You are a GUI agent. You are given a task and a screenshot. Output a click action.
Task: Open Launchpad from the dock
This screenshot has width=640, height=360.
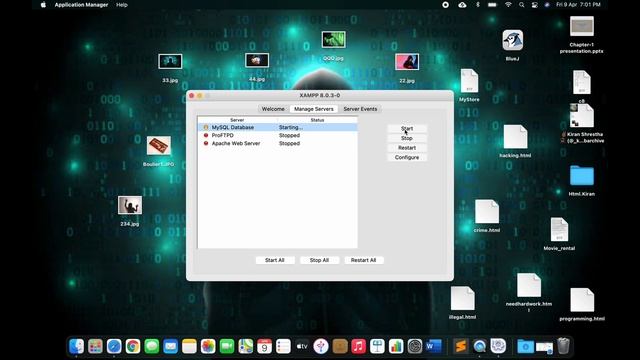pos(95,346)
